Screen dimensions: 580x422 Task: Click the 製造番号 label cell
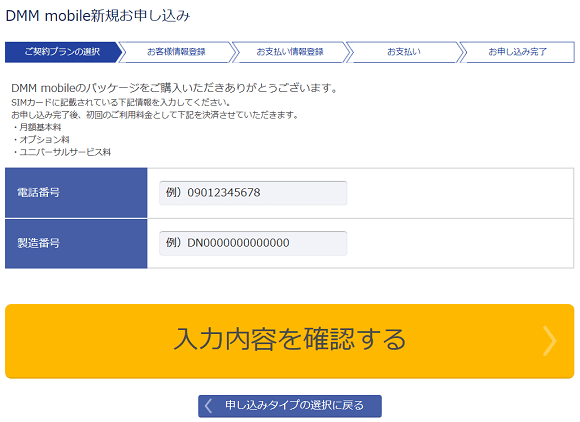click(x=76, y=243)
